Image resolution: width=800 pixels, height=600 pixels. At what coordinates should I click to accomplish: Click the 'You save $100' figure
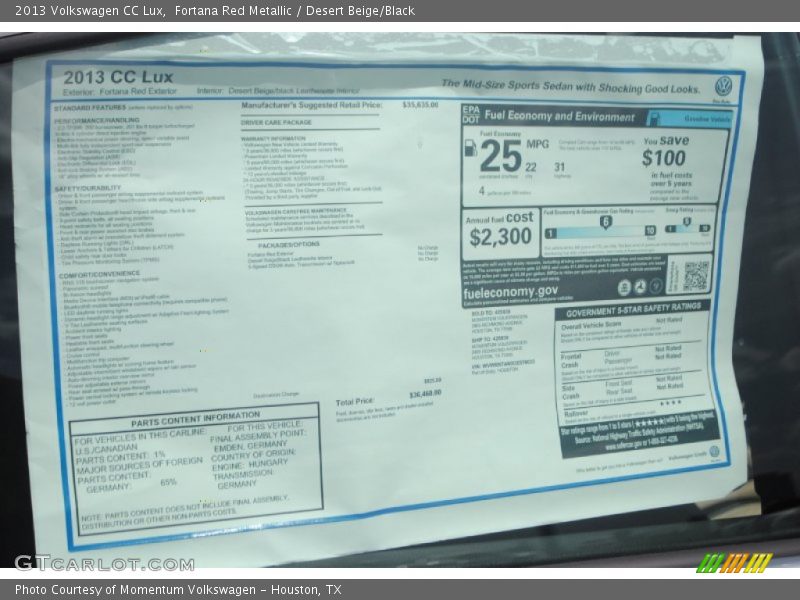point(665,152)
